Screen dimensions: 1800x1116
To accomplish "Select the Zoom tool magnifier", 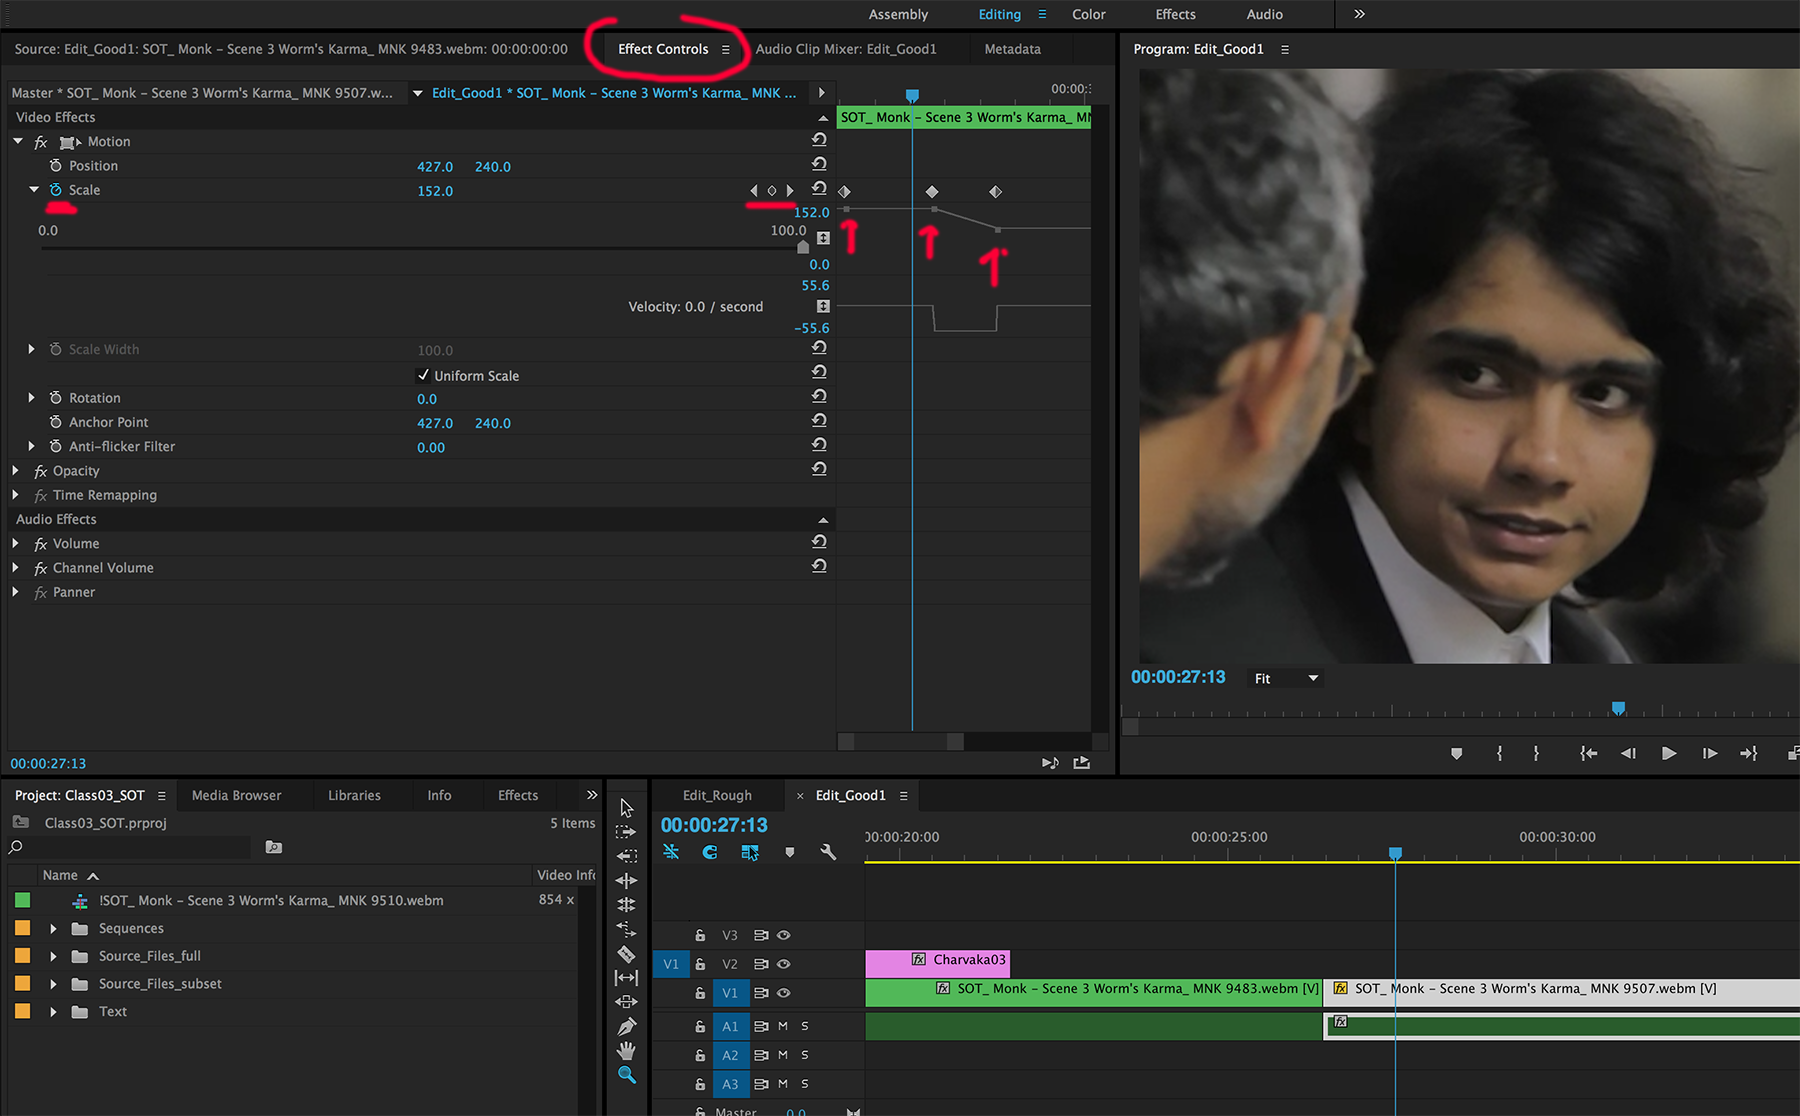I will (x=626, y=1075).
